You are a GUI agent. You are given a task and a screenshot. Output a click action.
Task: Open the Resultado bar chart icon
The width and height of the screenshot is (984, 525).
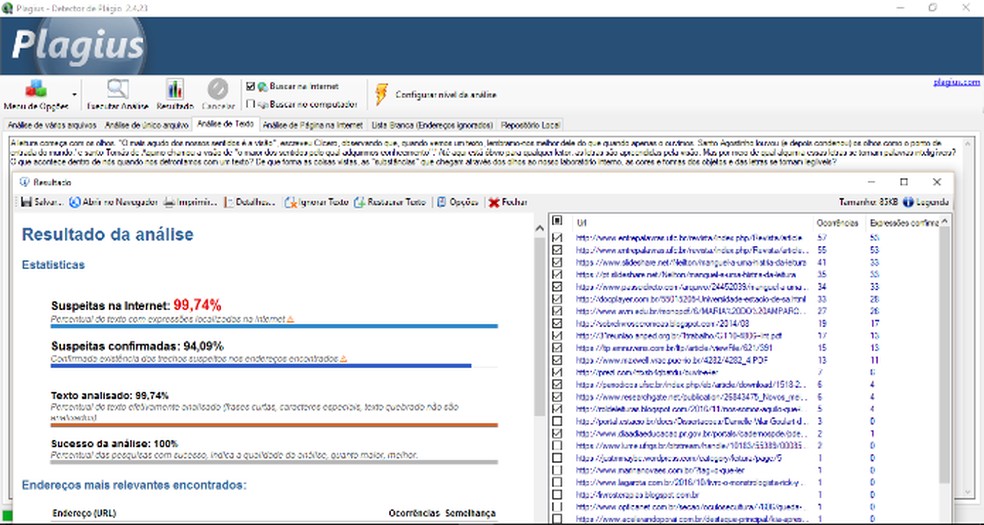coord(174,89)
